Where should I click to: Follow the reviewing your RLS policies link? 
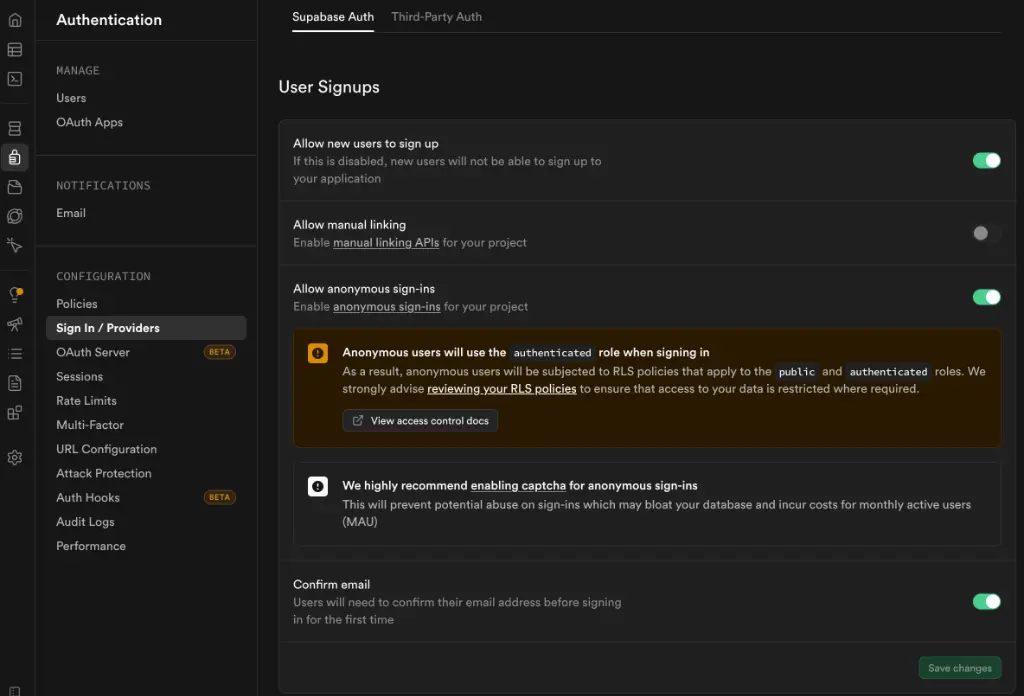[501, 389]
